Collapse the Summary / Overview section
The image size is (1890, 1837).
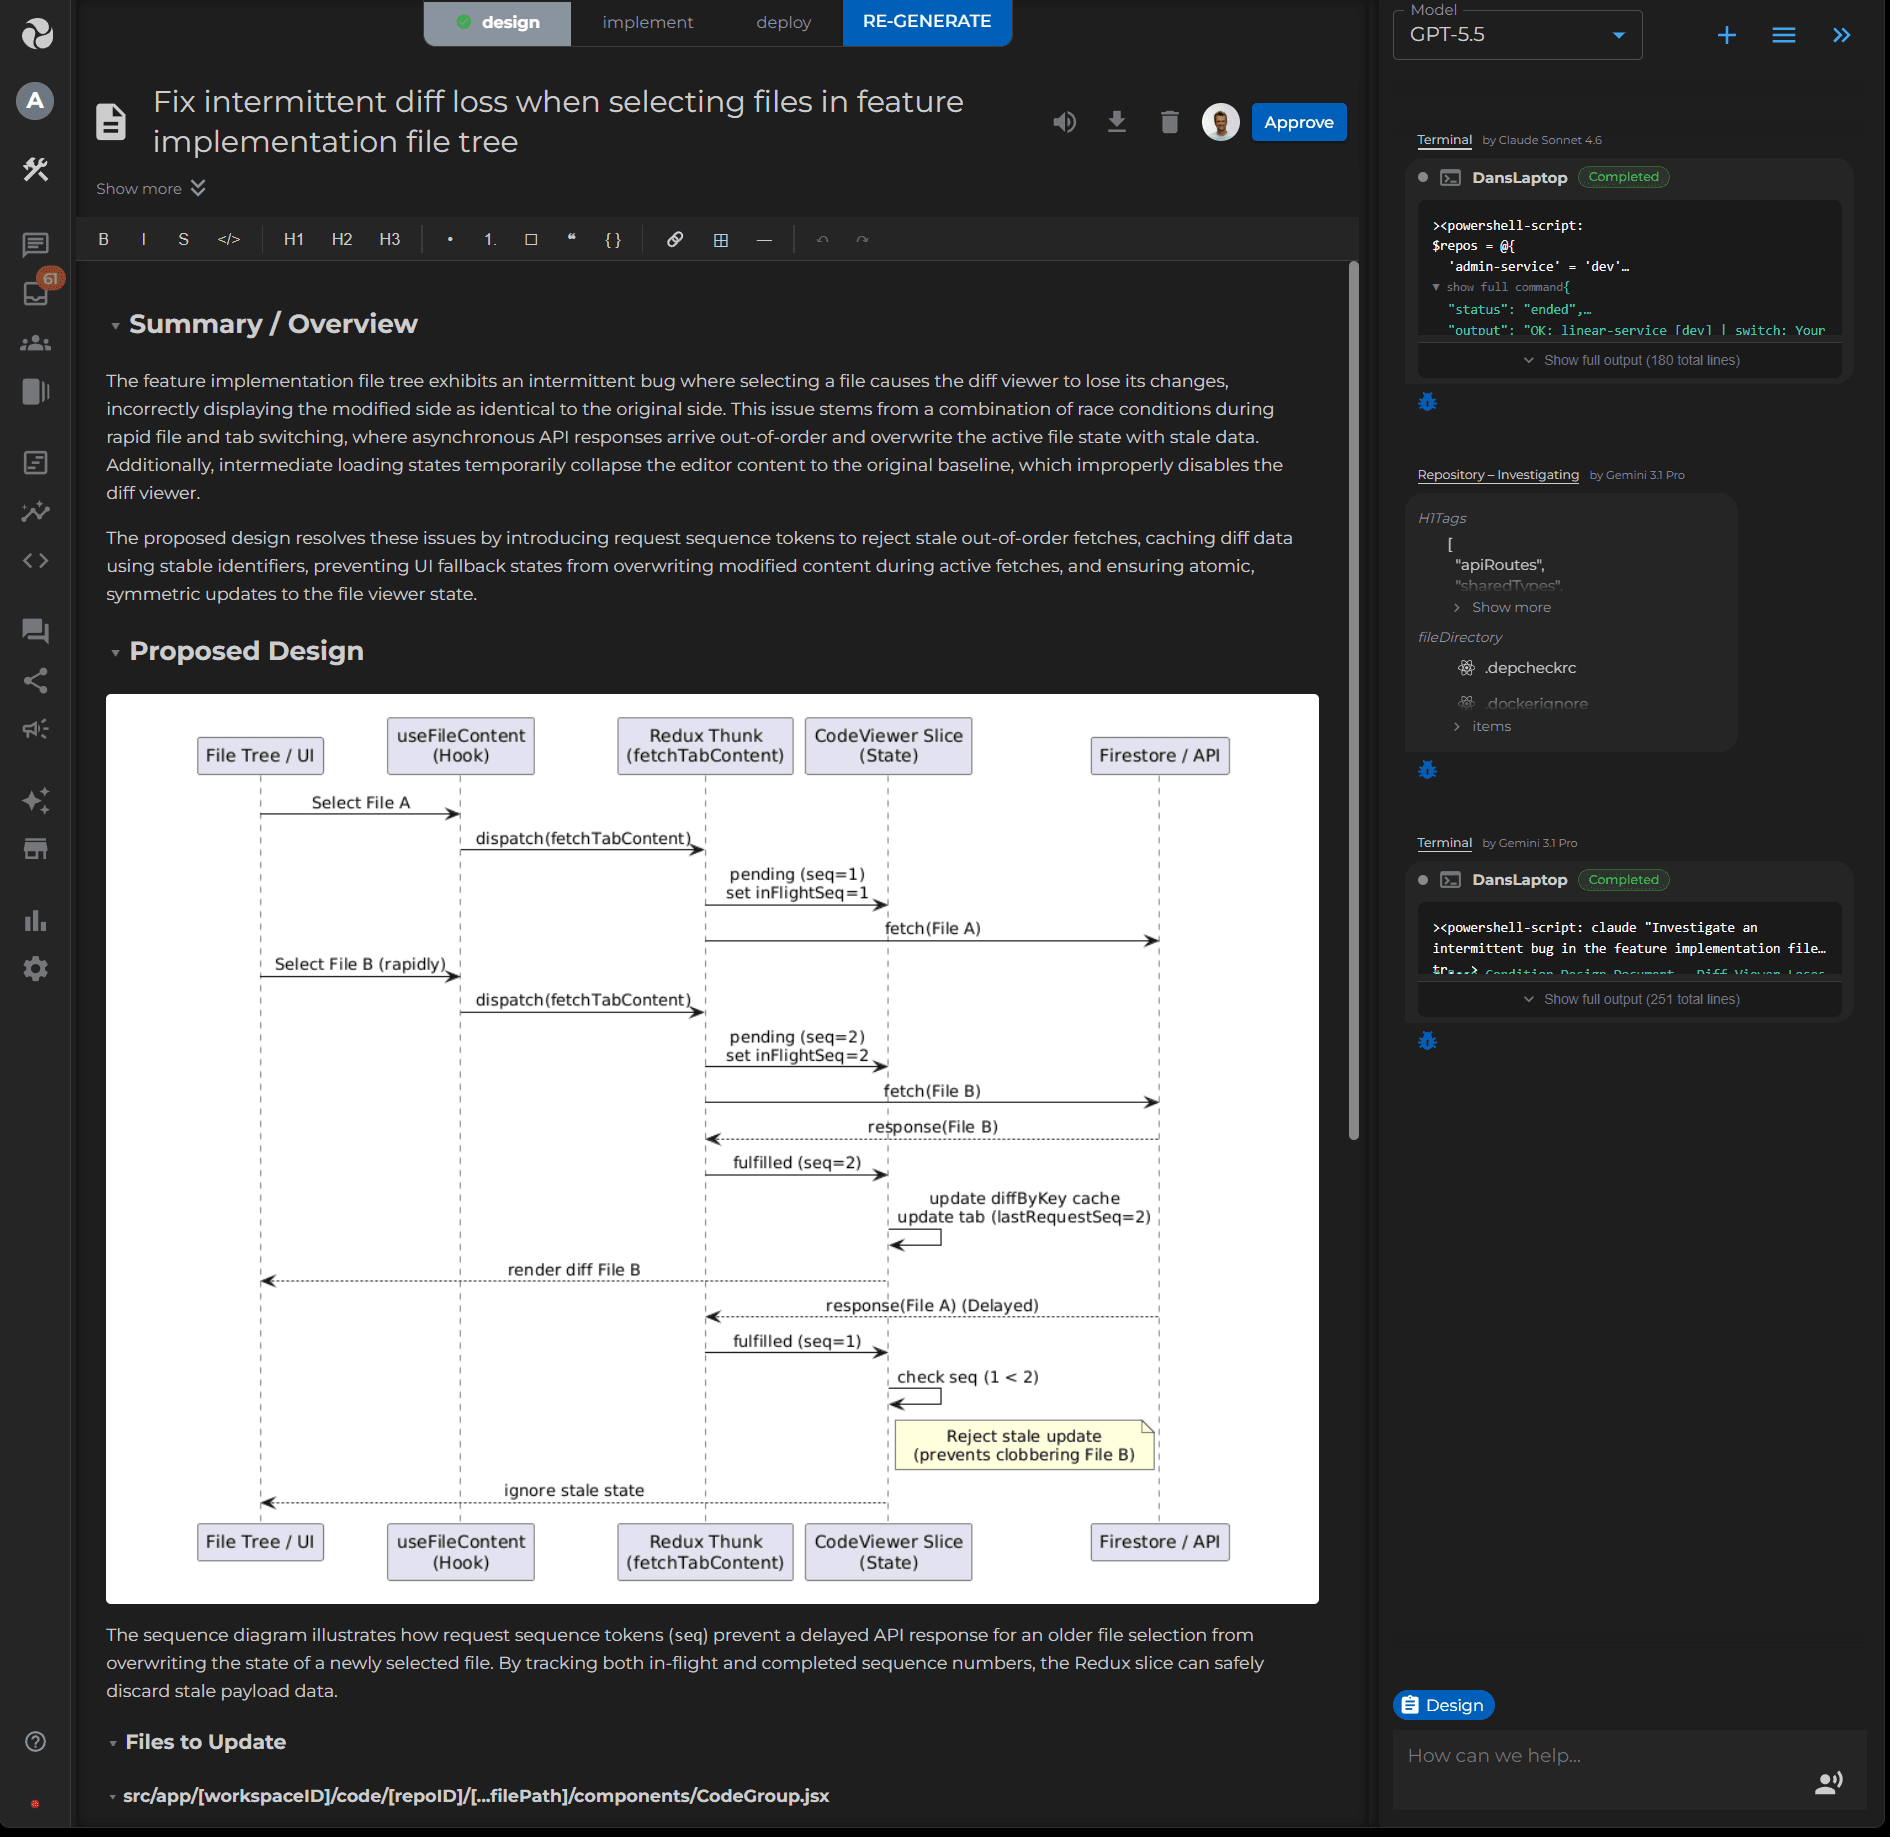coord(115,325)
